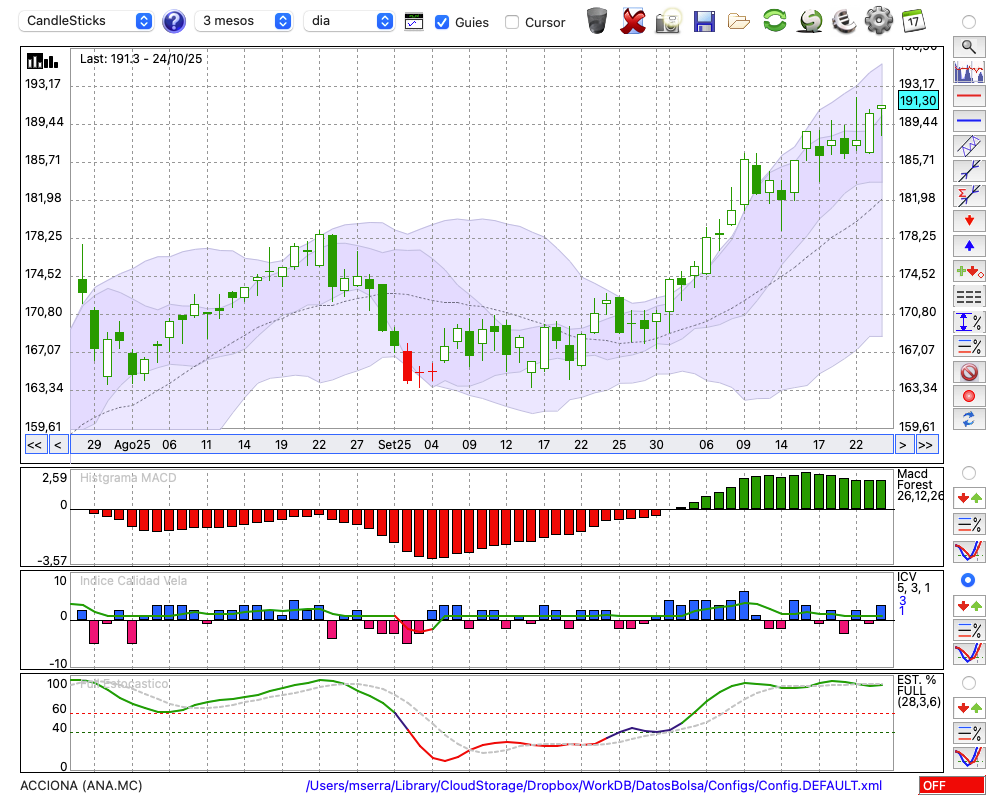Uncheck the Guies checkbox
Viewport: 1000px width, 800px height.
[441, 22]
